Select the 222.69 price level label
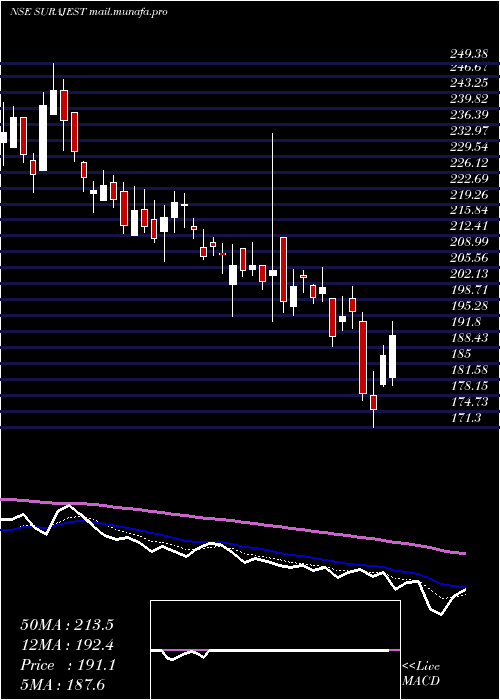The height and width of the screenshot is (700, 500). [x=469, y=179]
